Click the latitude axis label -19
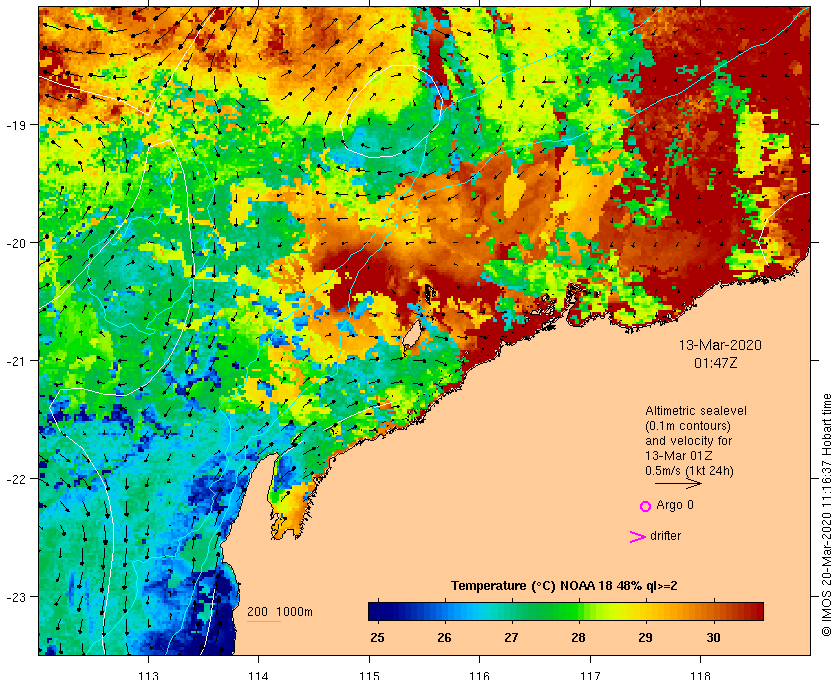This screenshot has height=680, width=840. 16,125
